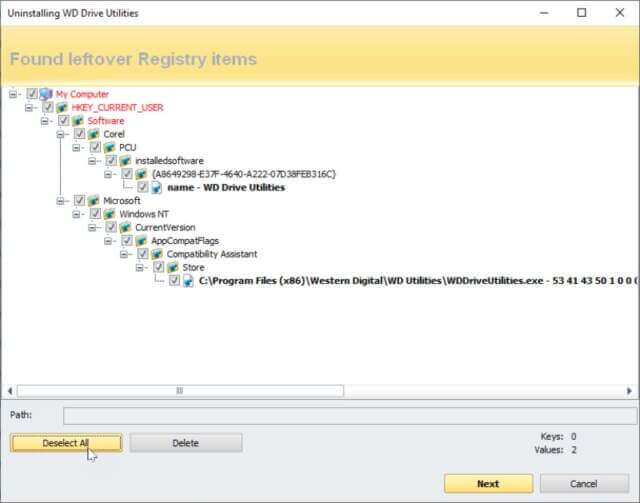
Task: Toggle the installedsoftware checkbox
Action: [x=111, y=160]
